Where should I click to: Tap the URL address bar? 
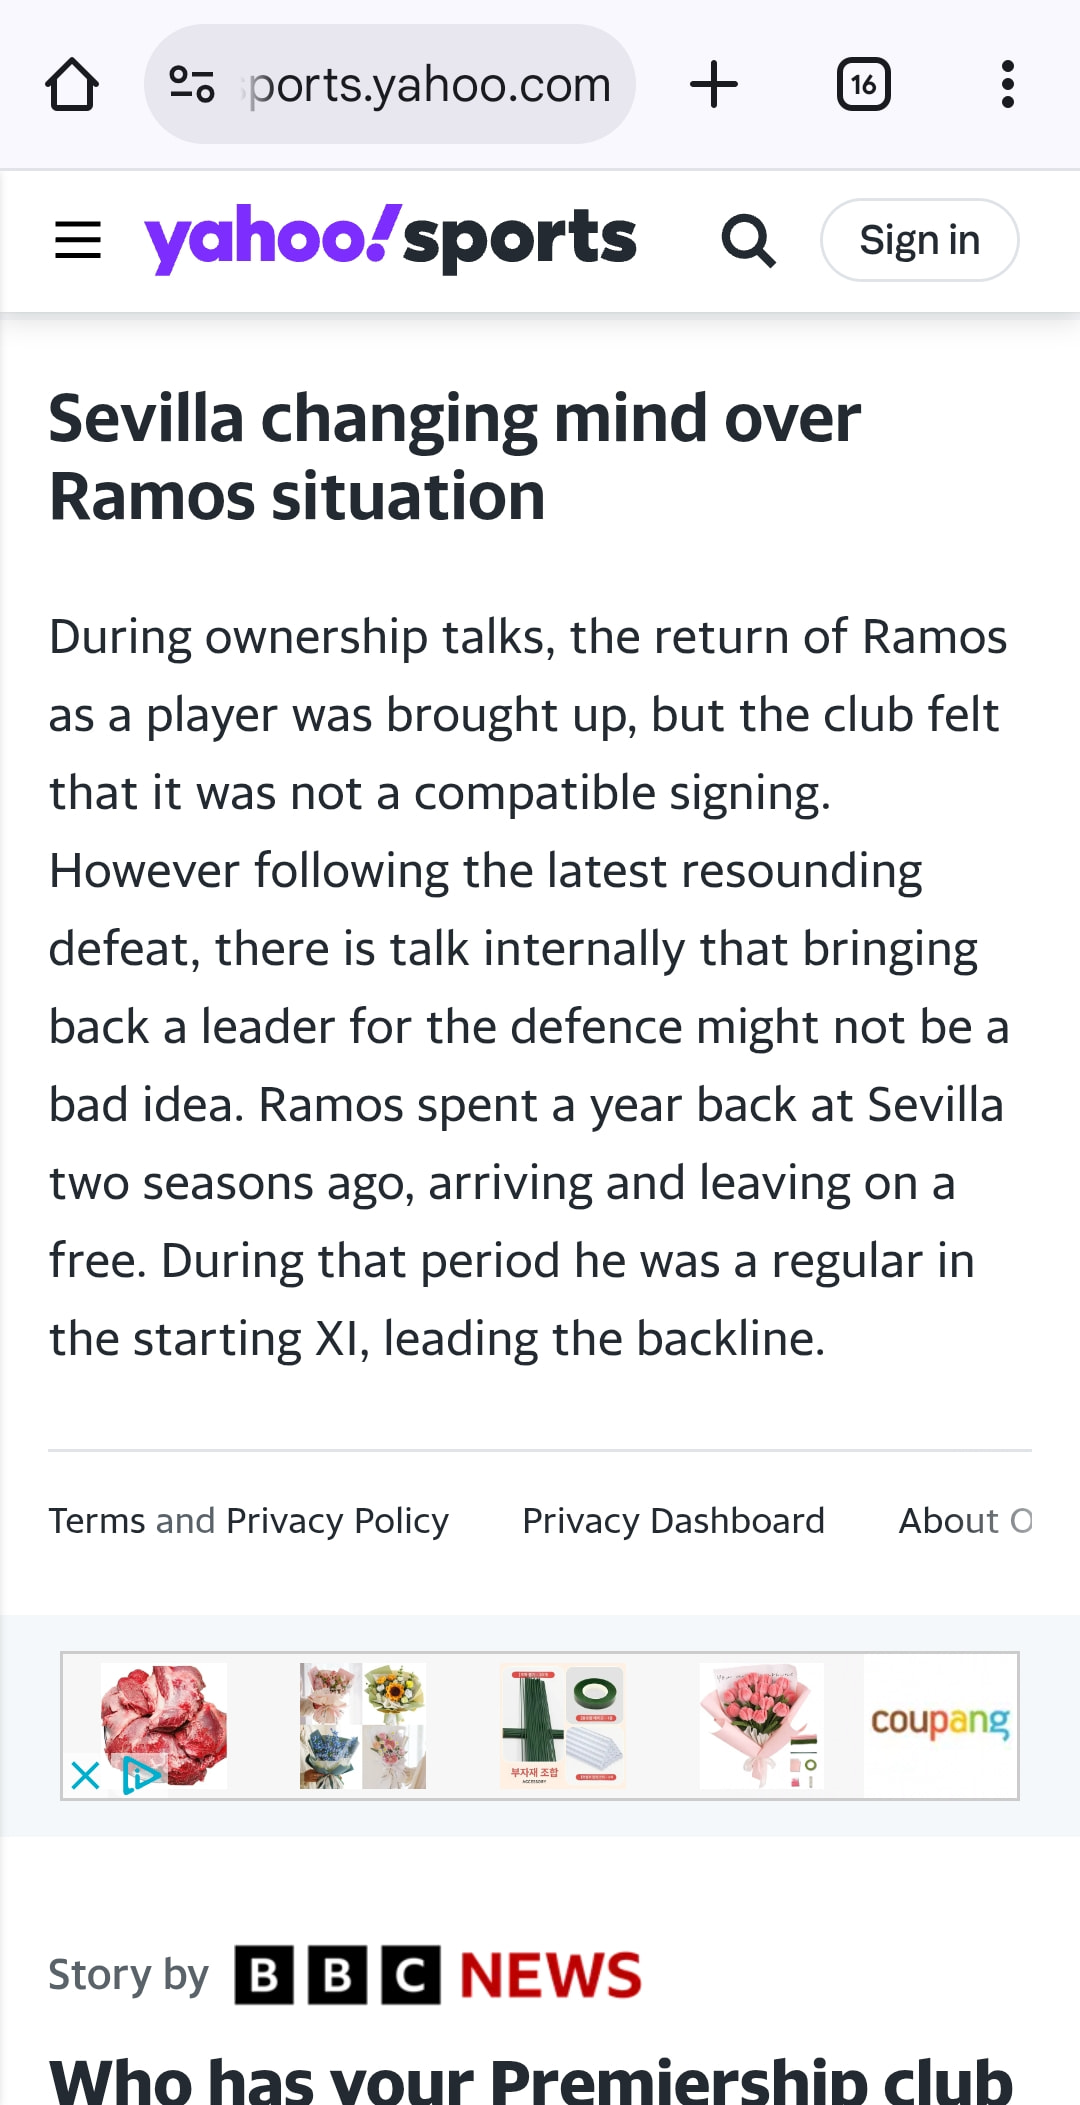(430, 85)
